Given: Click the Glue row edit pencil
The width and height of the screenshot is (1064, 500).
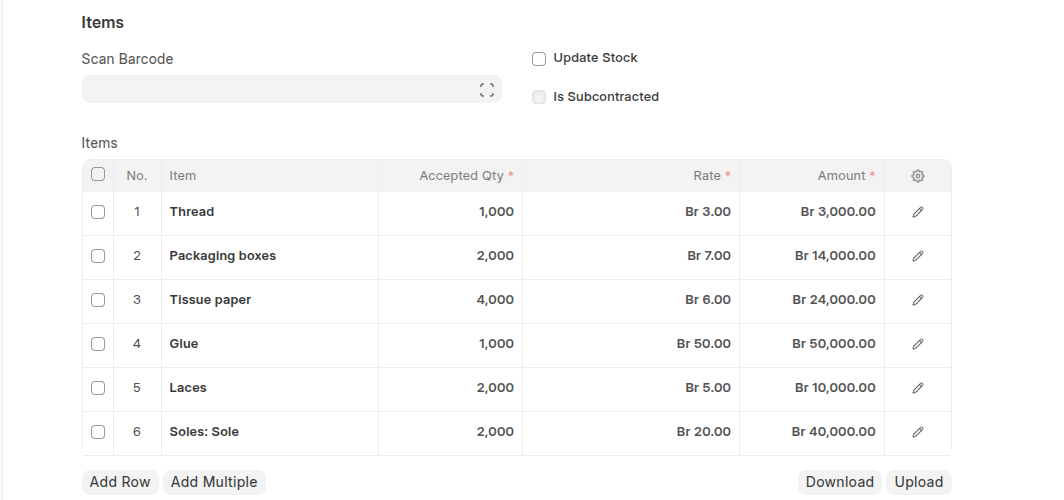Looking at the screenshot, I should coord(918,344).
